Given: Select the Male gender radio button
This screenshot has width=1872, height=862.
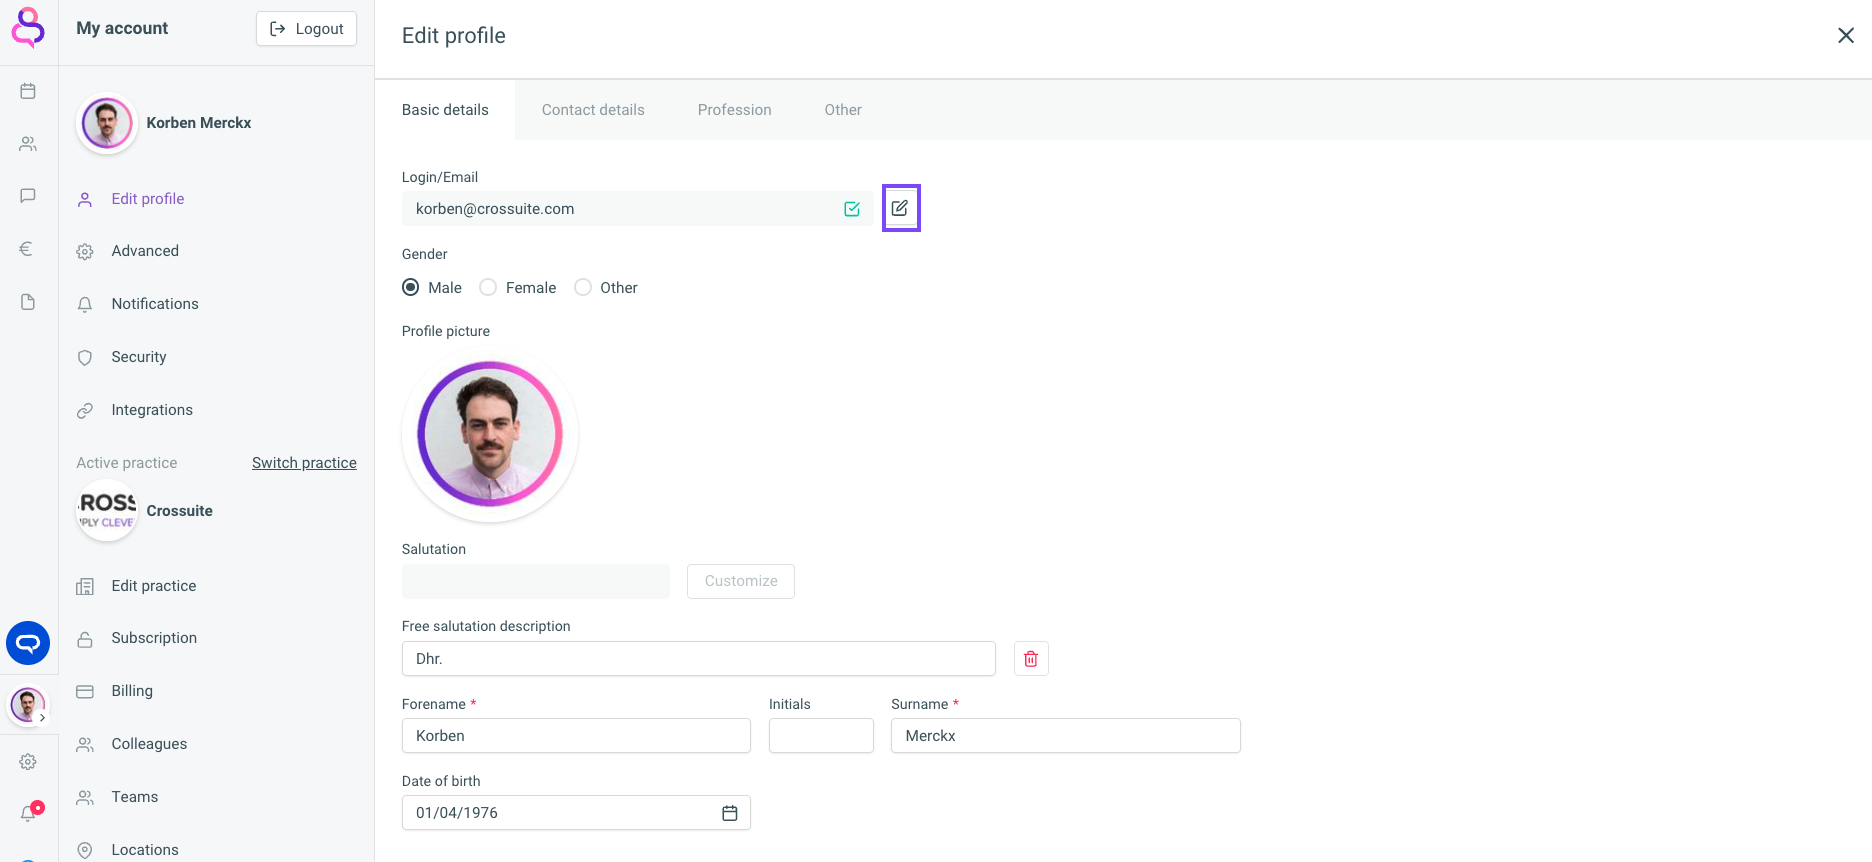Looking at the screenshot, I should point(411,288).
